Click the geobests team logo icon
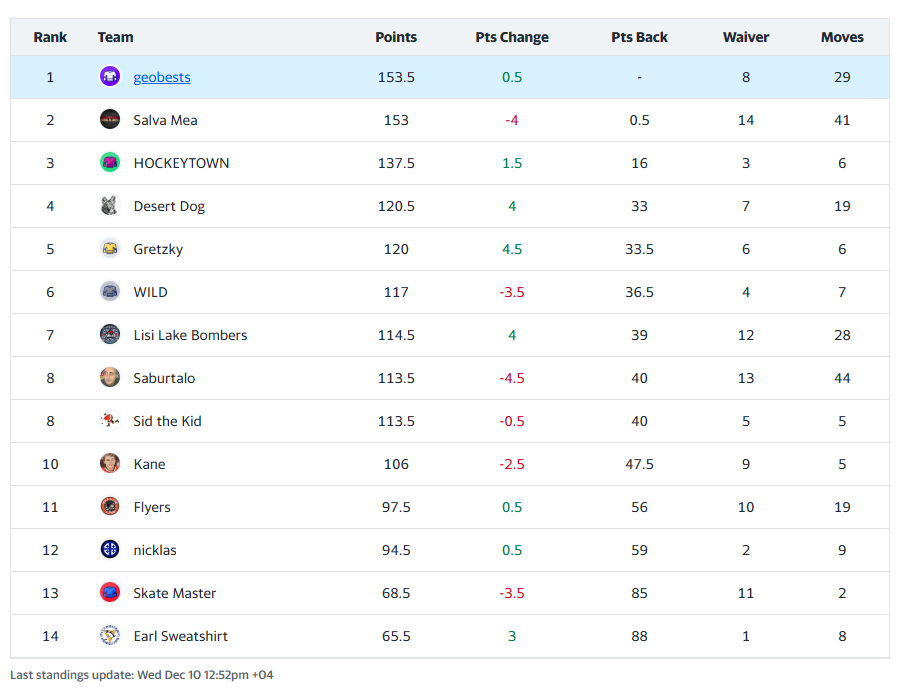 (x=110, y=77)
